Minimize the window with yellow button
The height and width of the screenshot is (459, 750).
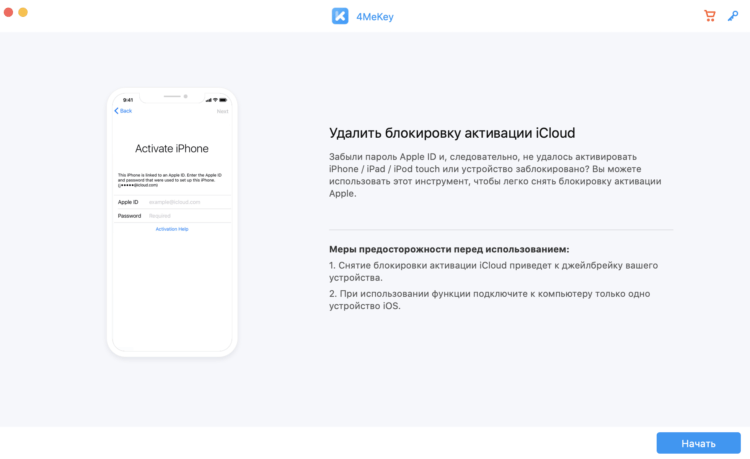click(x=23, y=12)
